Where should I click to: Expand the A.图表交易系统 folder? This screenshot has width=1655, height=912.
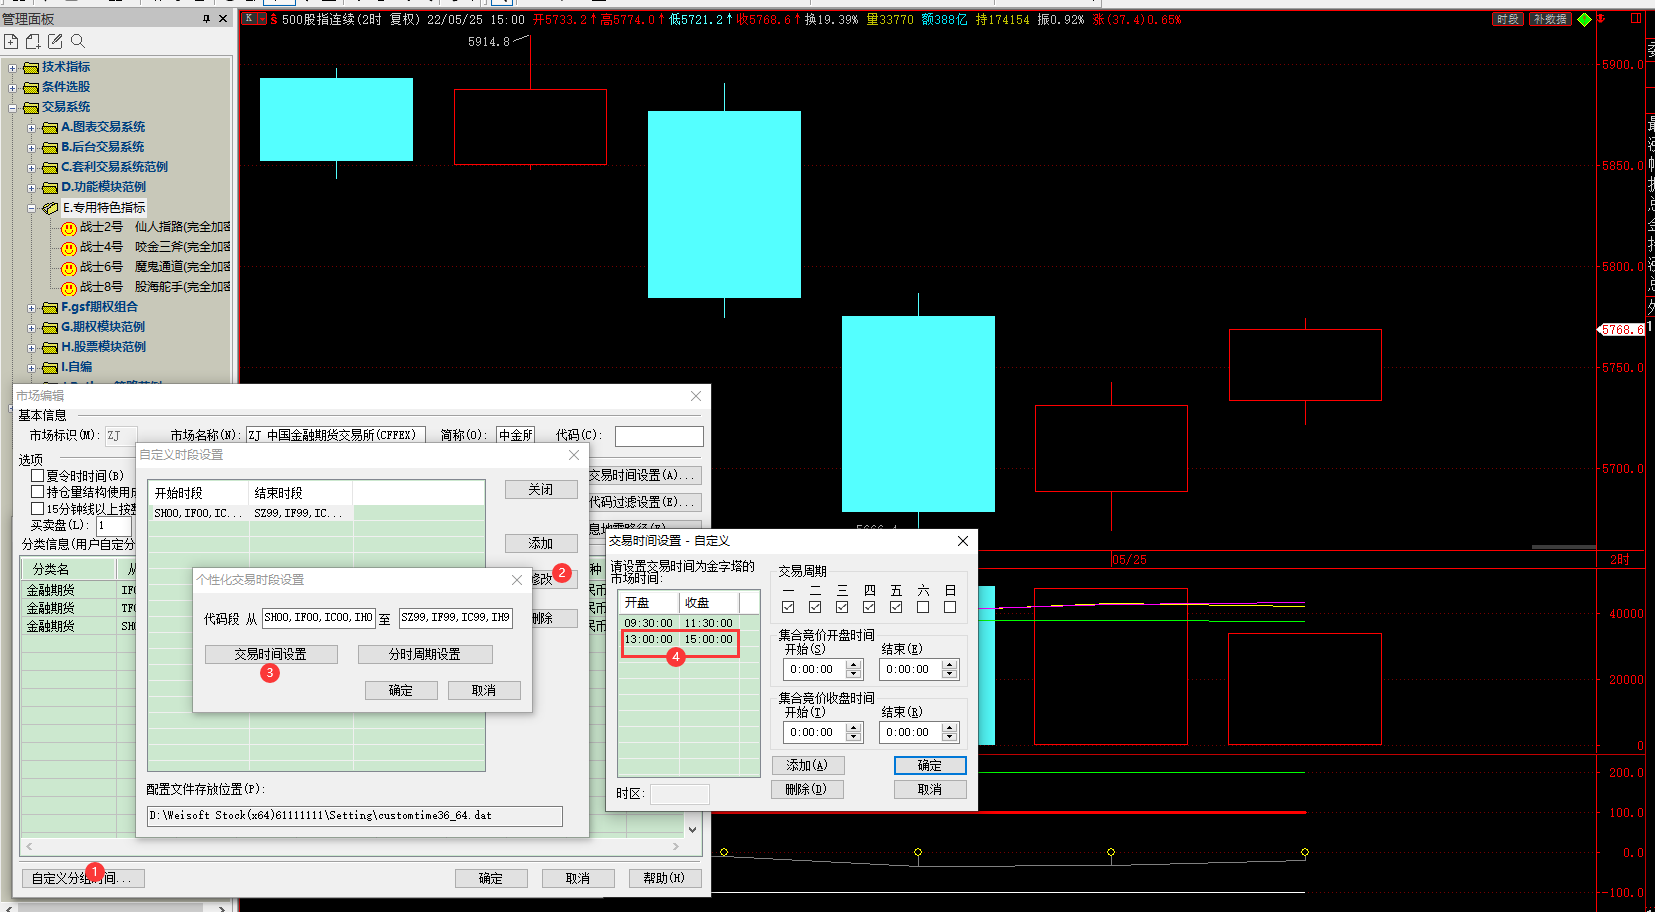pos(31,128)
